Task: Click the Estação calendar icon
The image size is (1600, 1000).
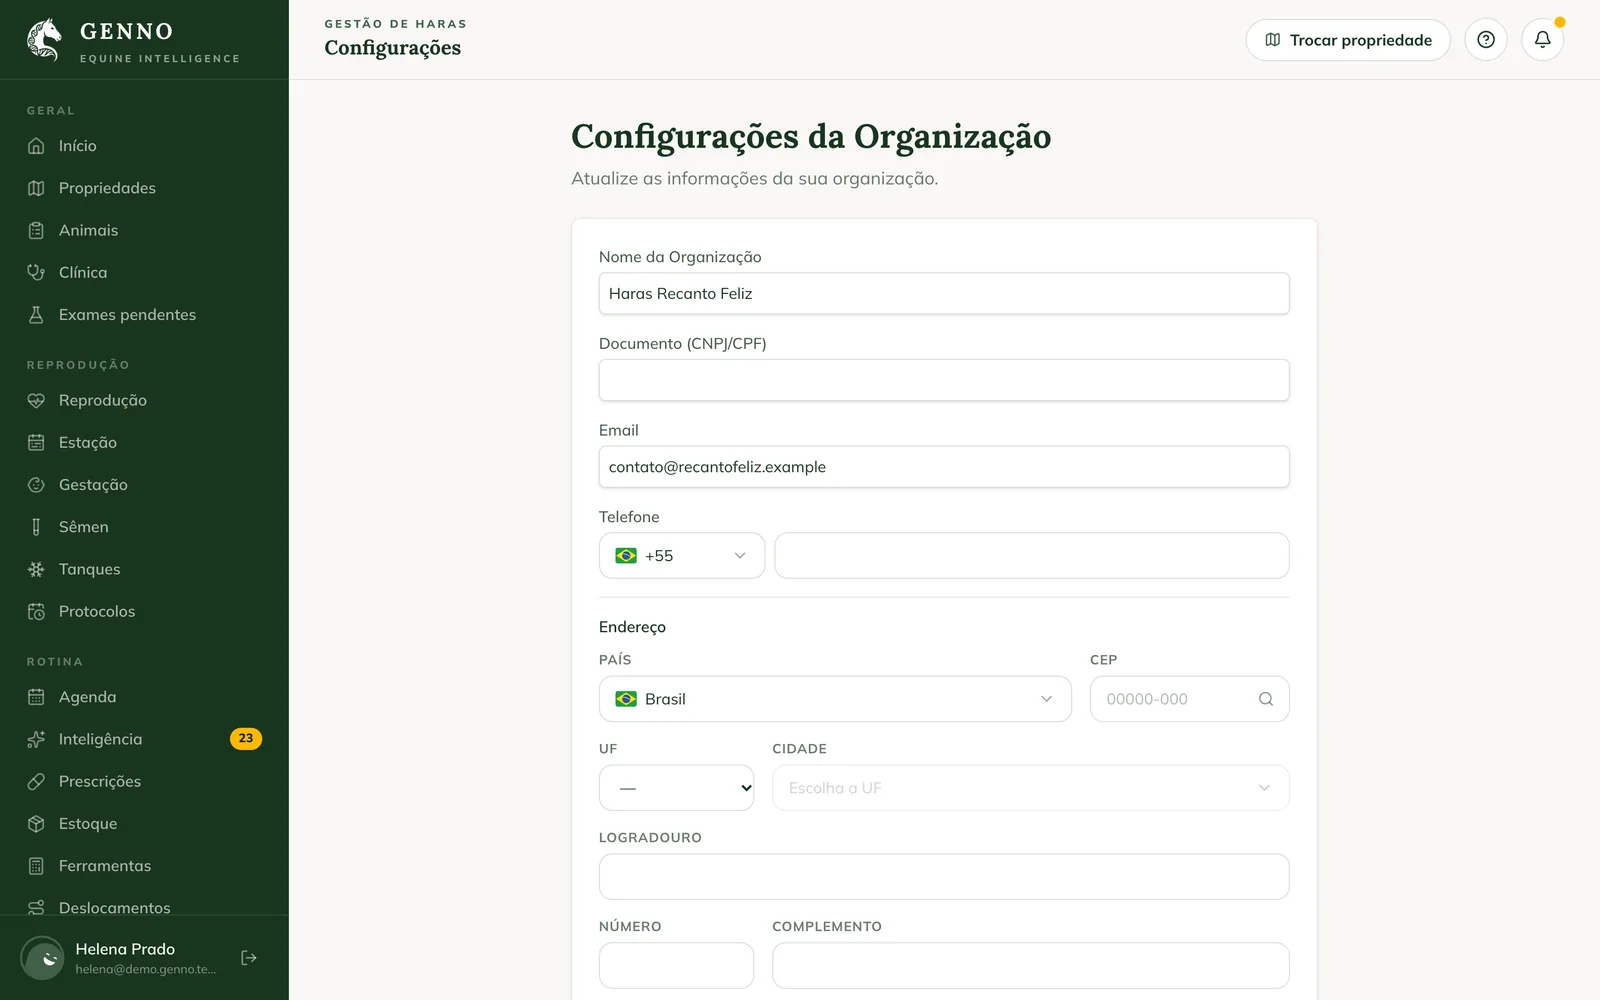Action: click(36, 442)
